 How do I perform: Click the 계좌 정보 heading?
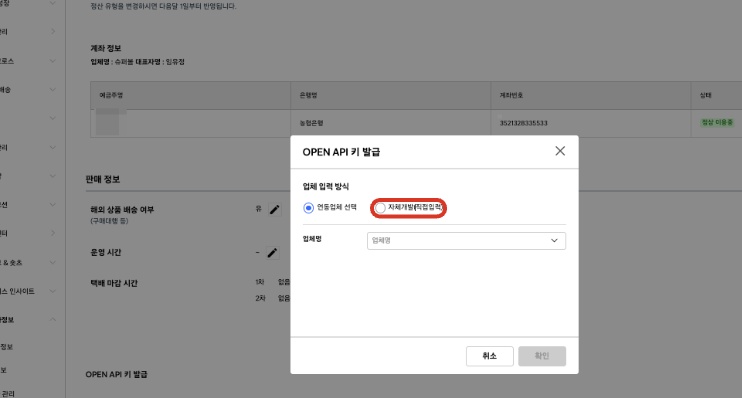point(106,48)
